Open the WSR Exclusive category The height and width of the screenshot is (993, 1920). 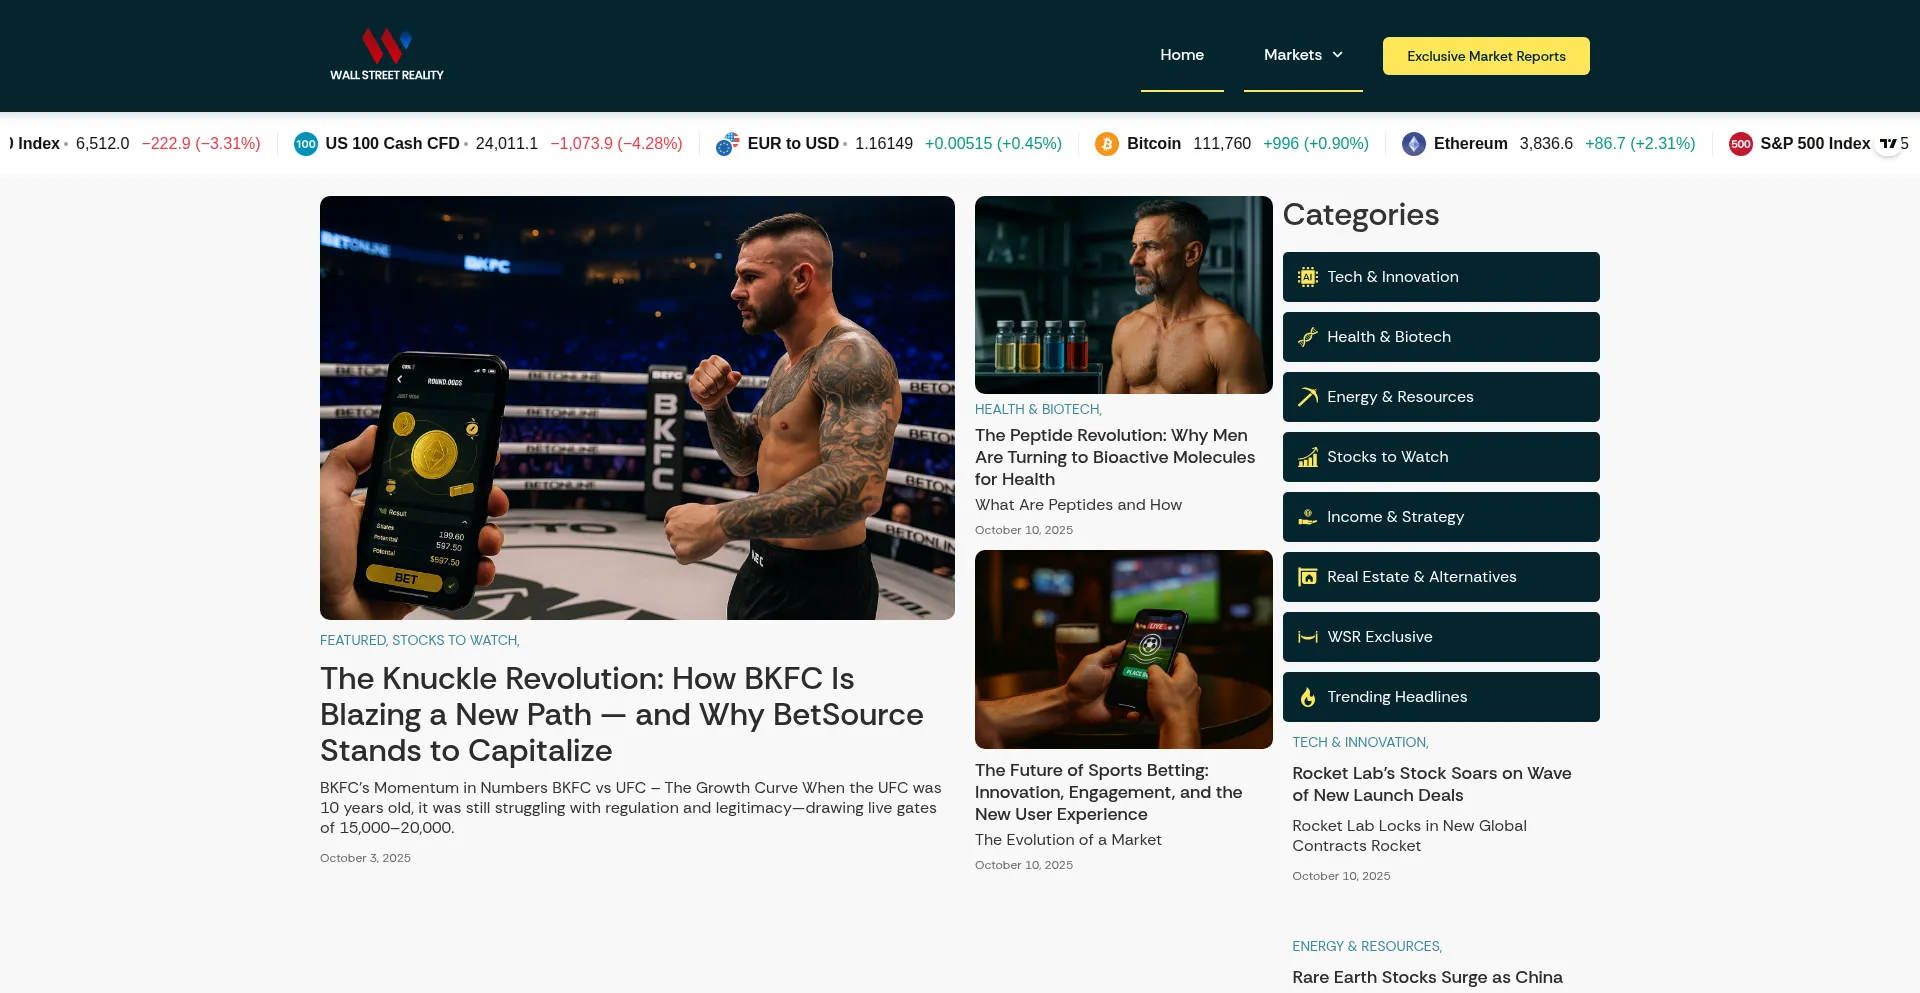1441,637
